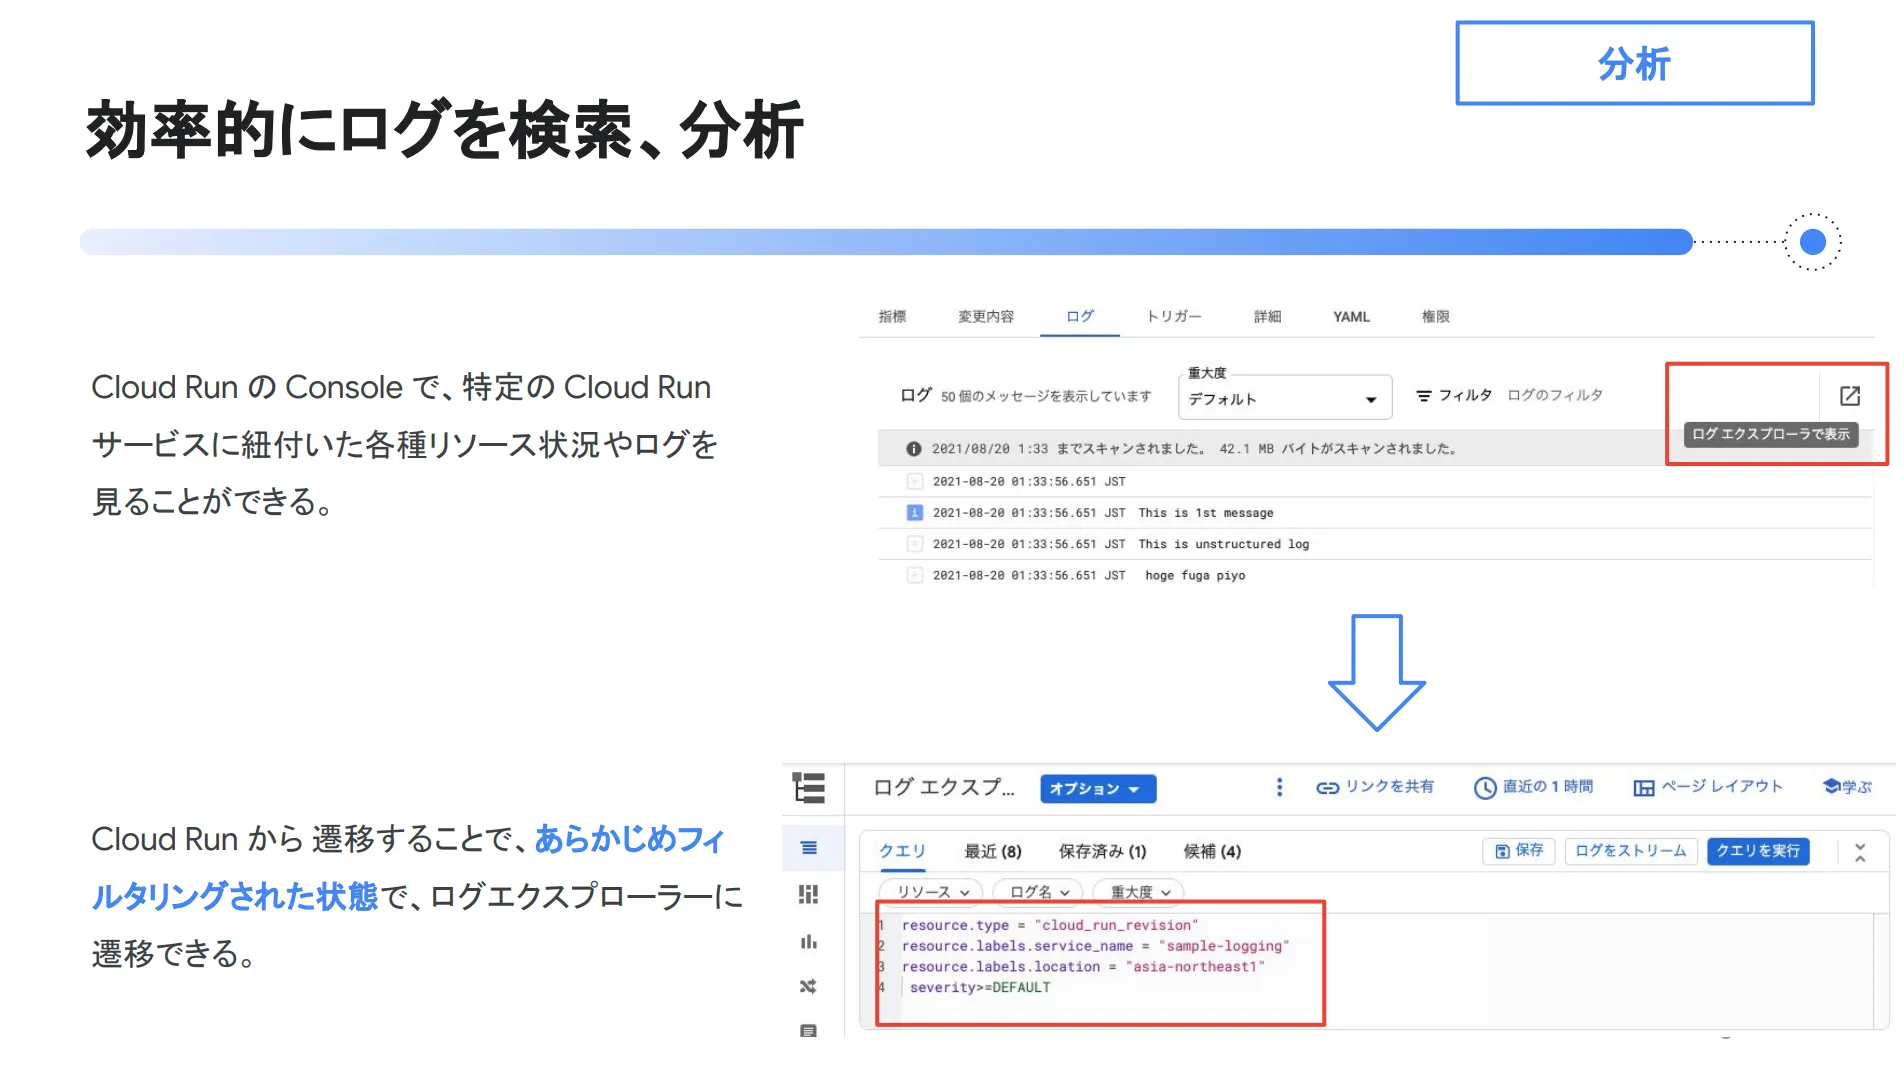Open the ページ レイアウト menu
Viewport: 1904px width, 1070px height.
pyautogui.click(x=1708, y=787)
